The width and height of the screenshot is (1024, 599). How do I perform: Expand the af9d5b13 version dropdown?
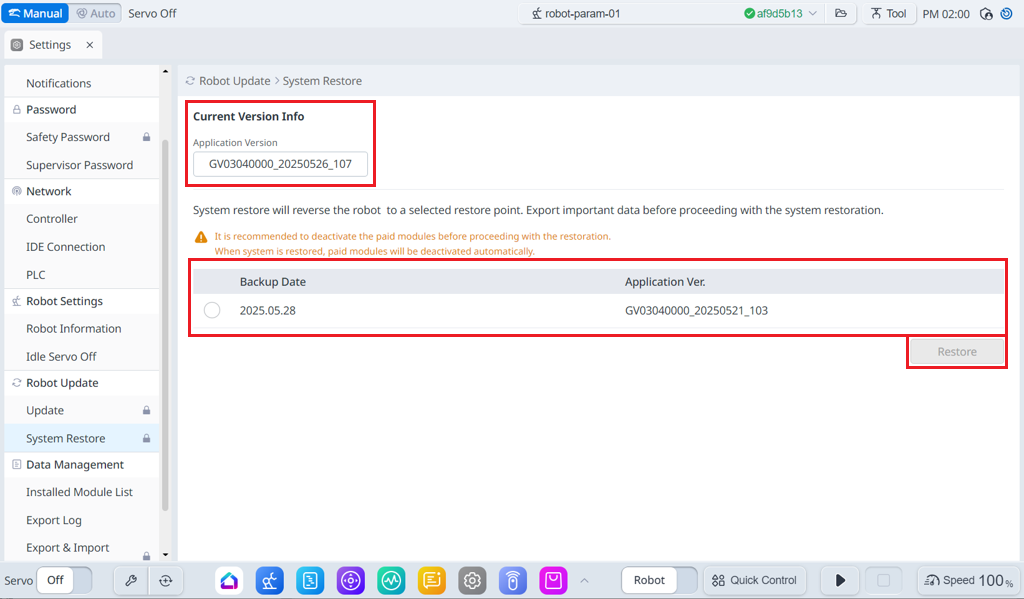click(812, 14)
